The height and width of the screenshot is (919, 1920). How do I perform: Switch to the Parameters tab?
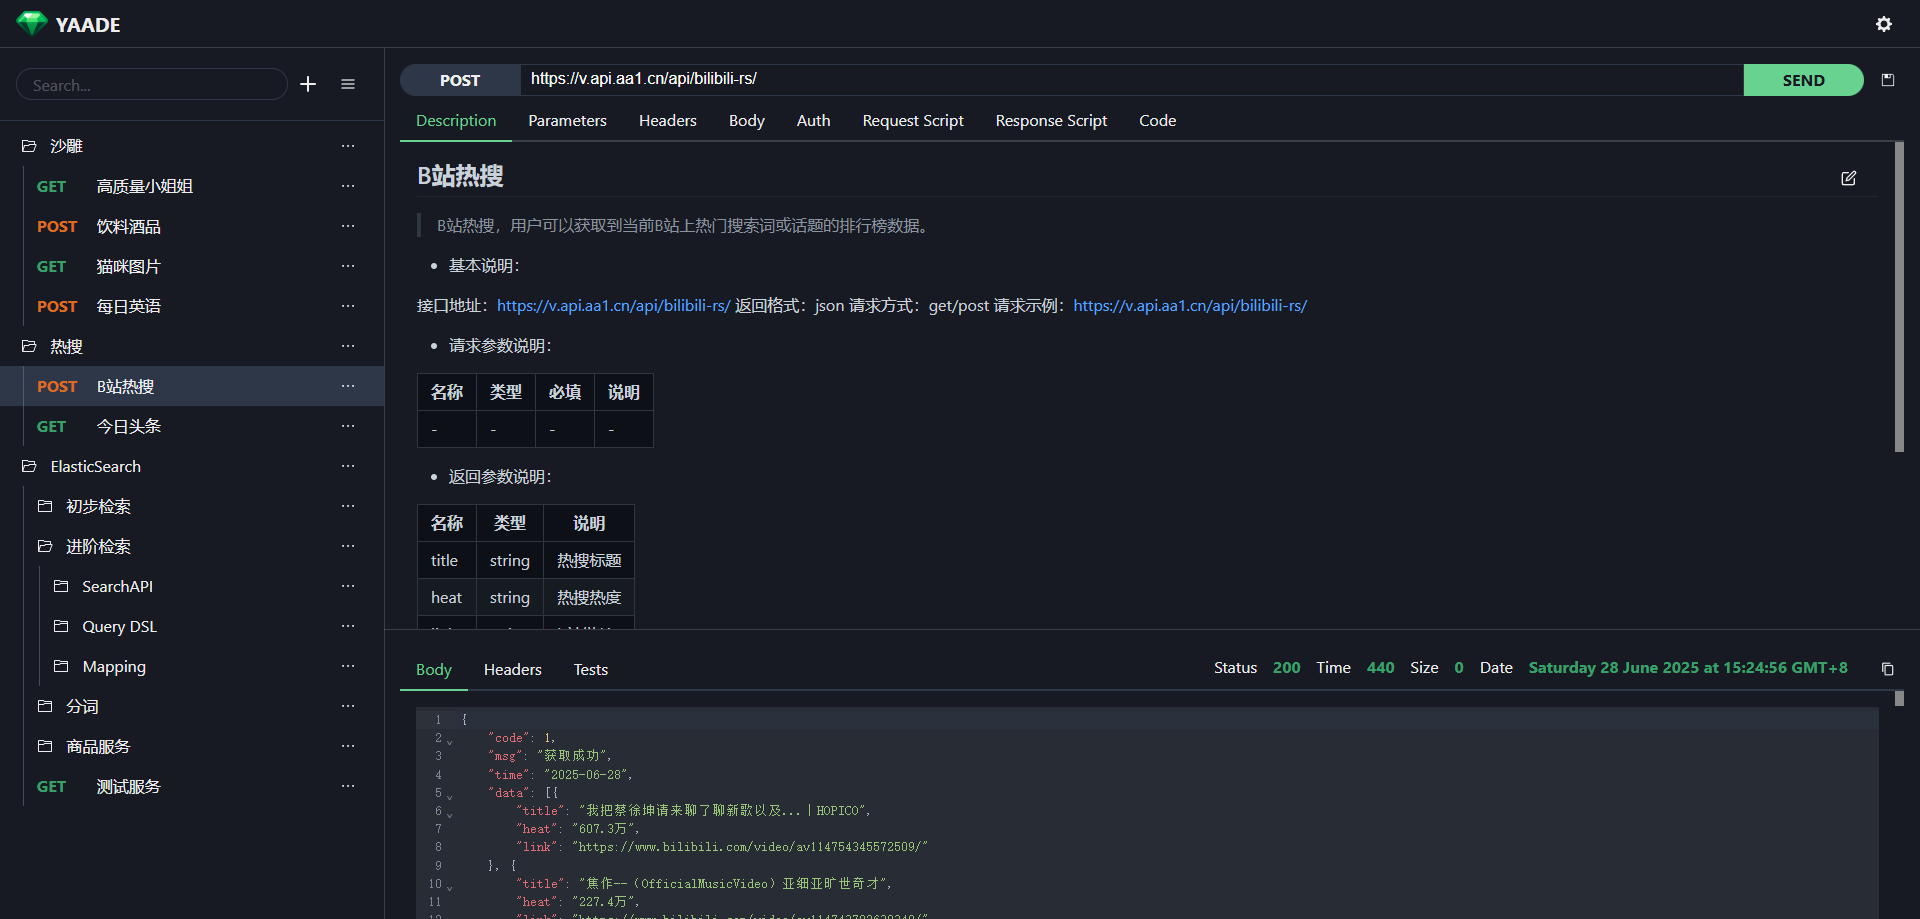[567, 120]
